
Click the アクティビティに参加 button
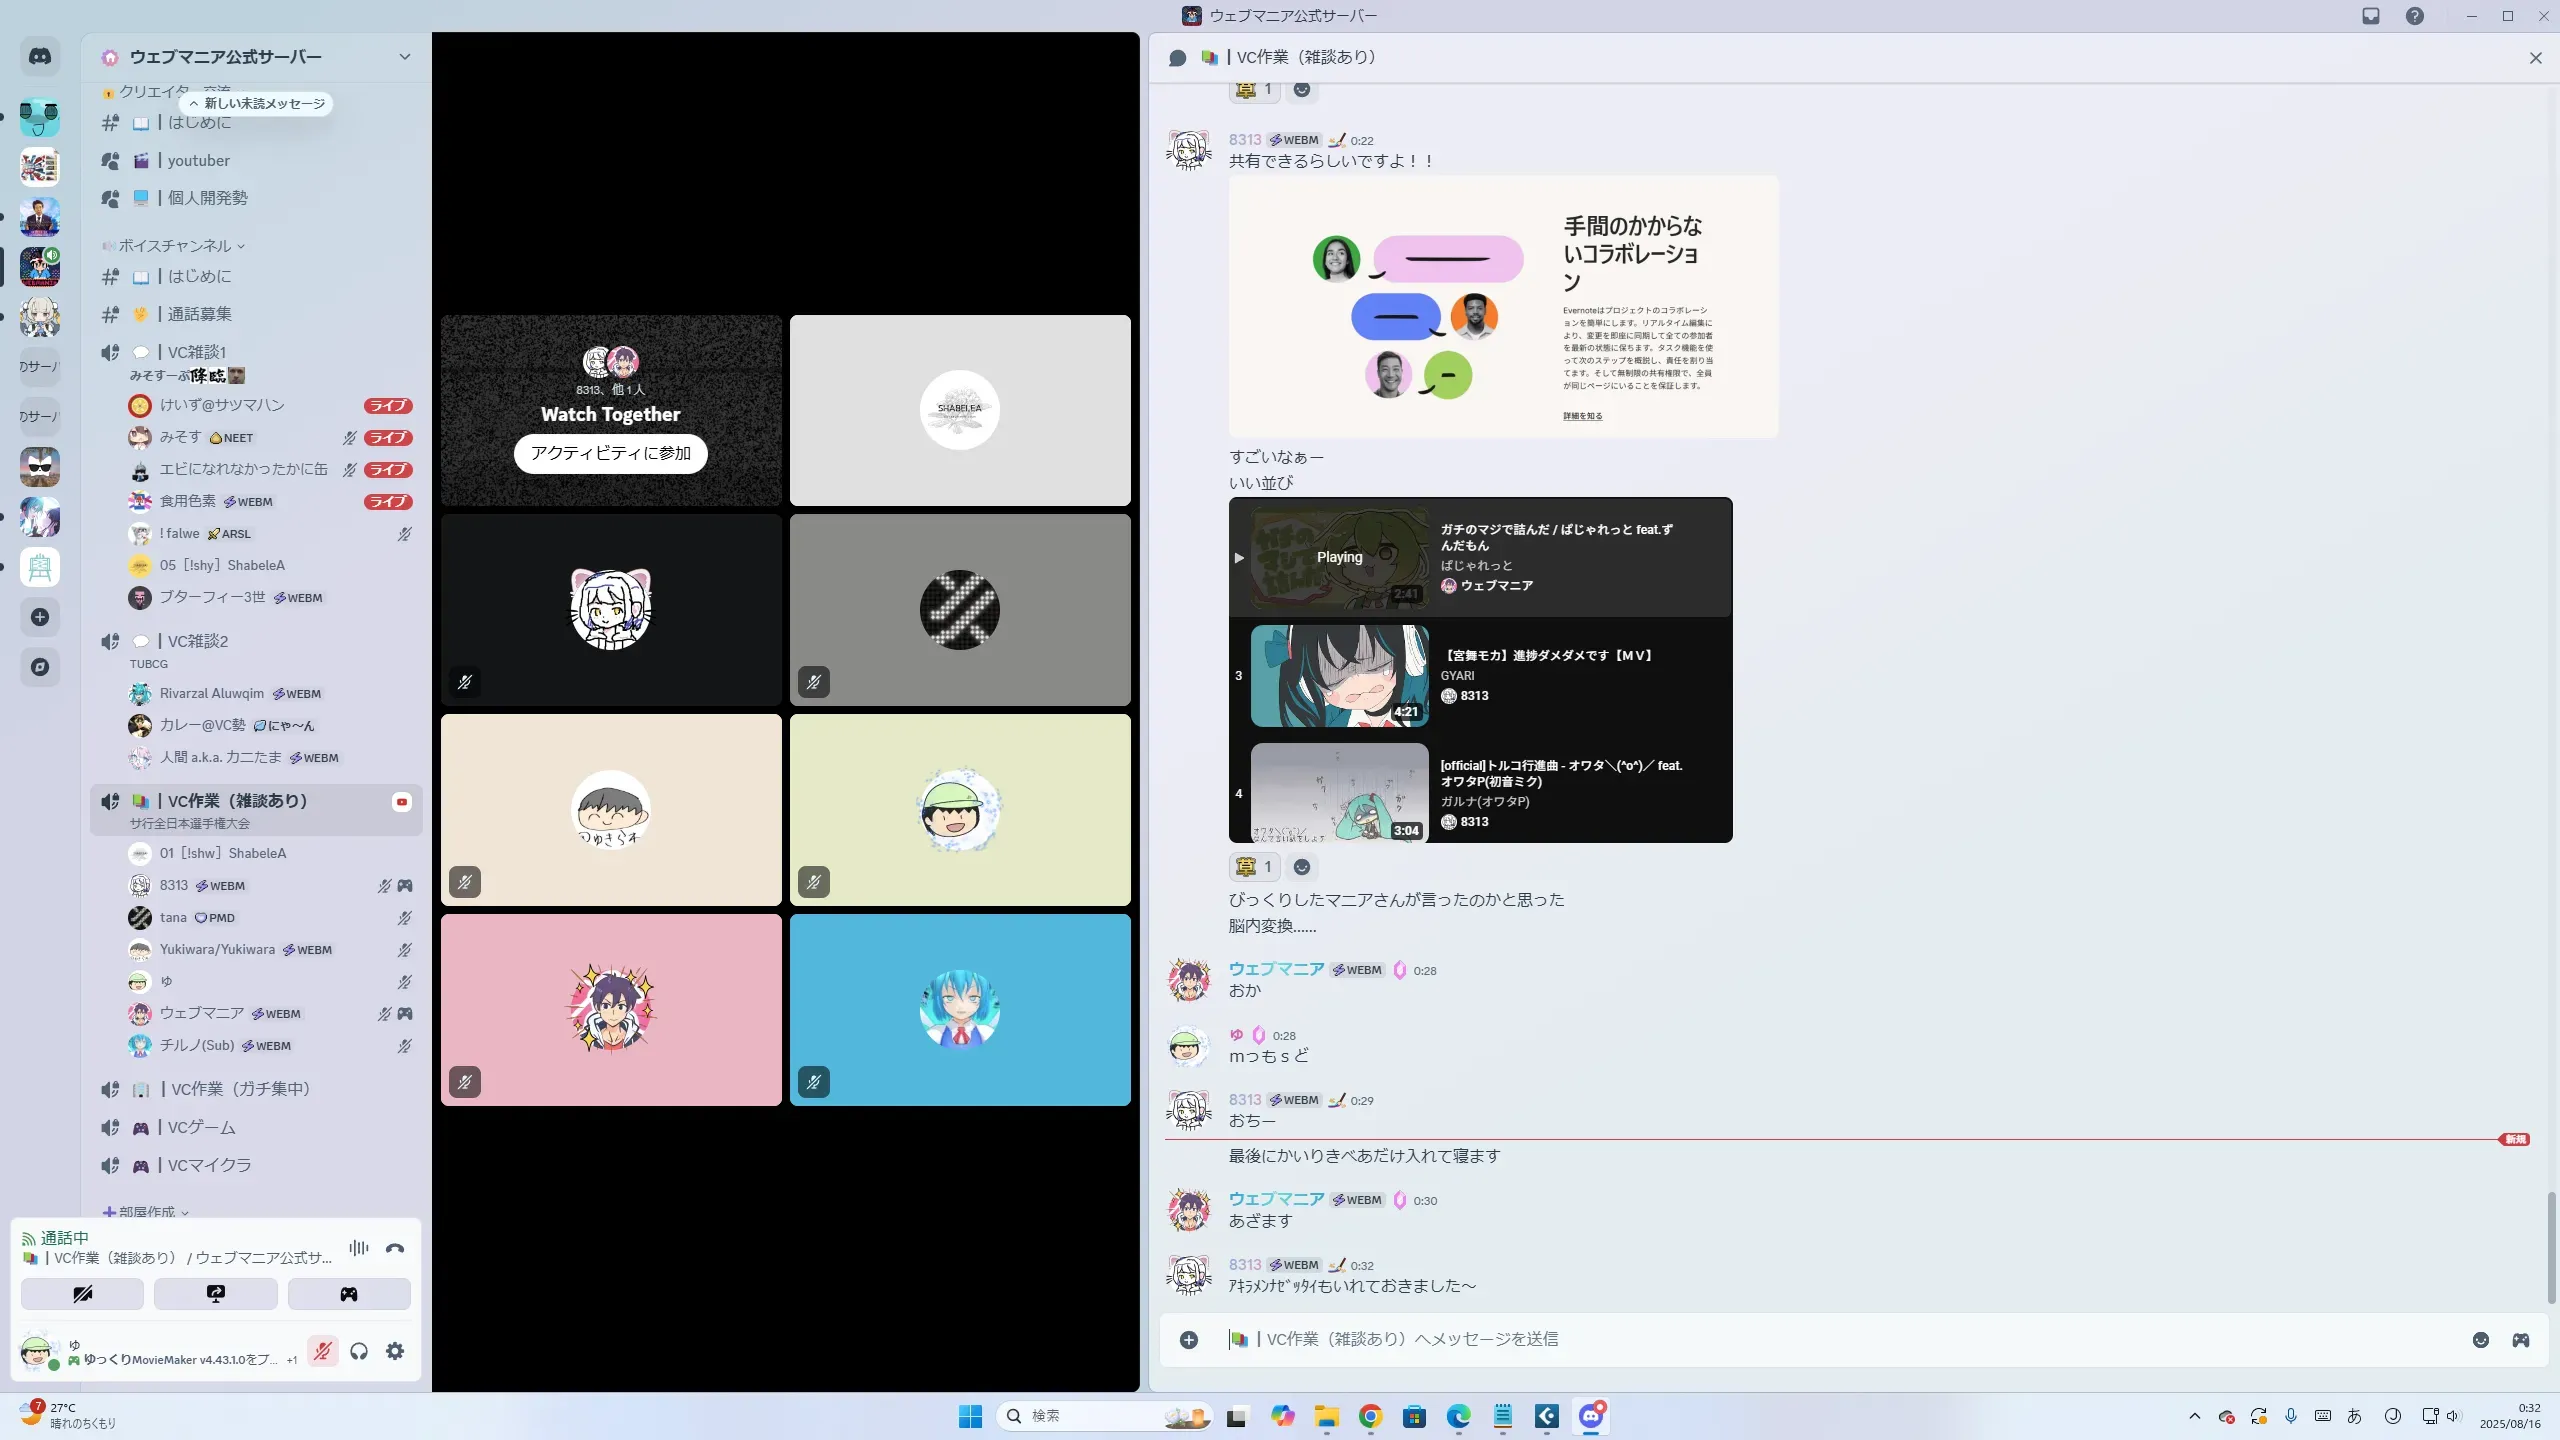click(610, 453)
